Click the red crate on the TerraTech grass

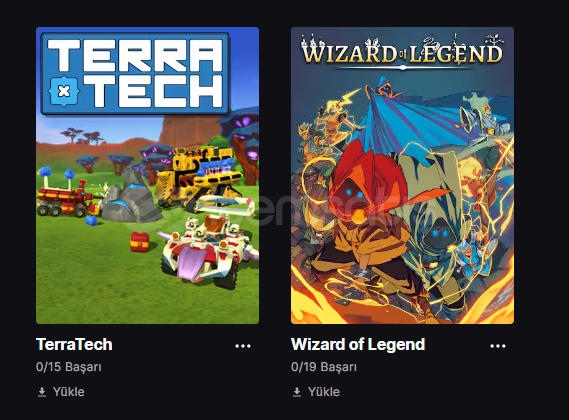[x=140, y=242]
